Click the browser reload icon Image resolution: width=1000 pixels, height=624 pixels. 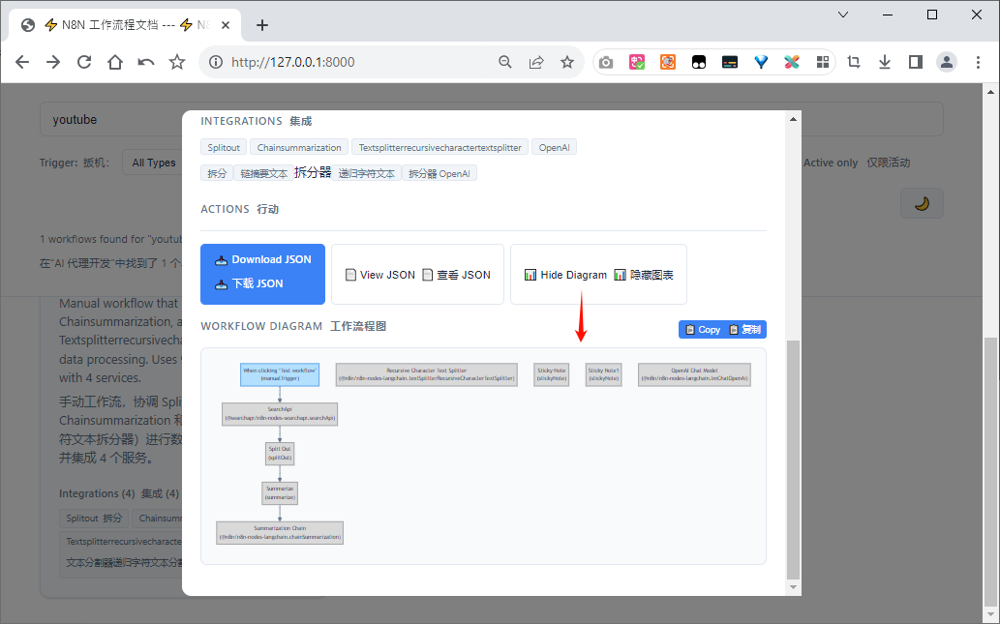[x=84, y=62]
